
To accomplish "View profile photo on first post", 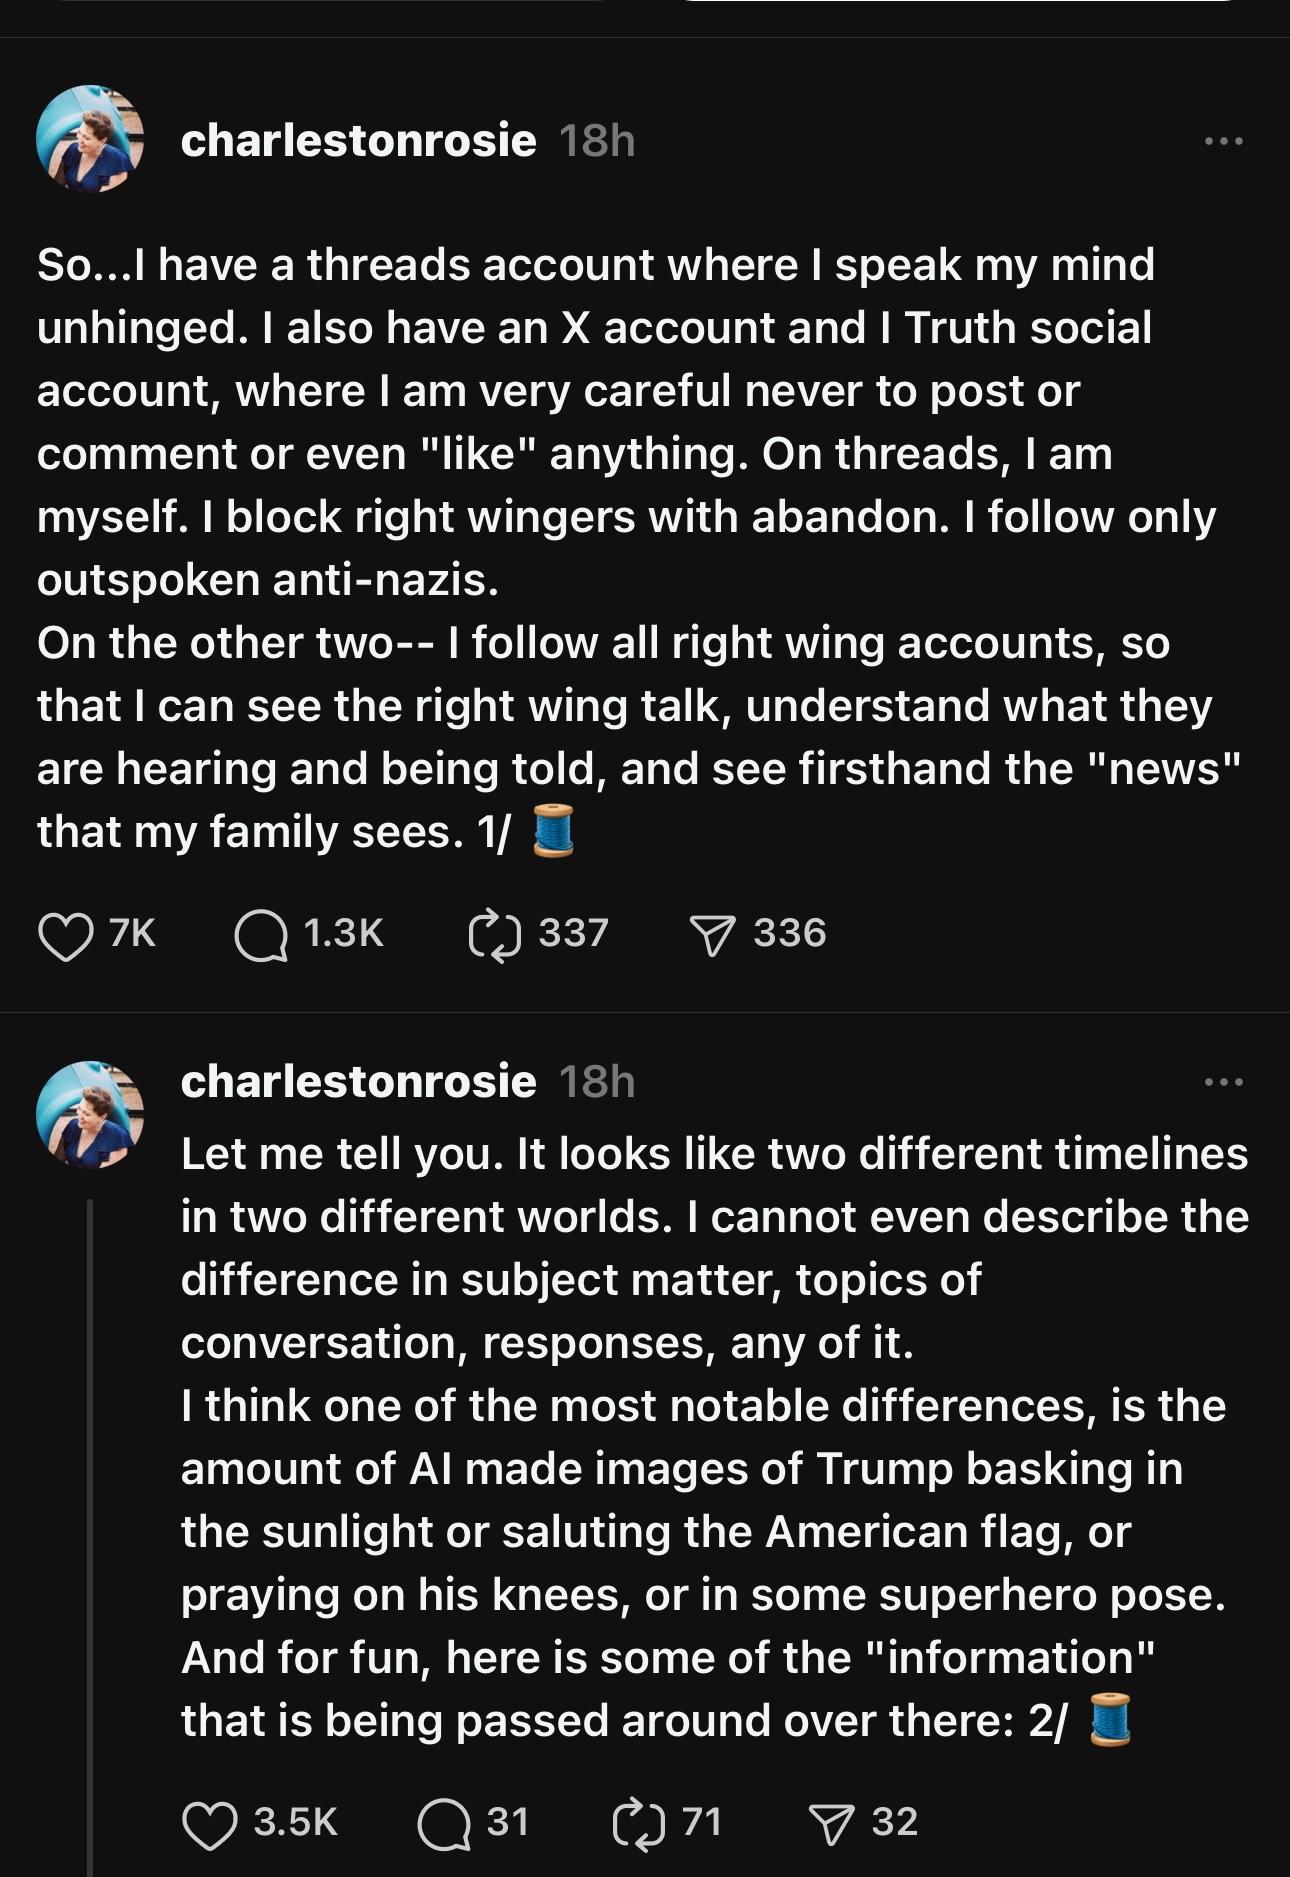I will click(90, 139).
